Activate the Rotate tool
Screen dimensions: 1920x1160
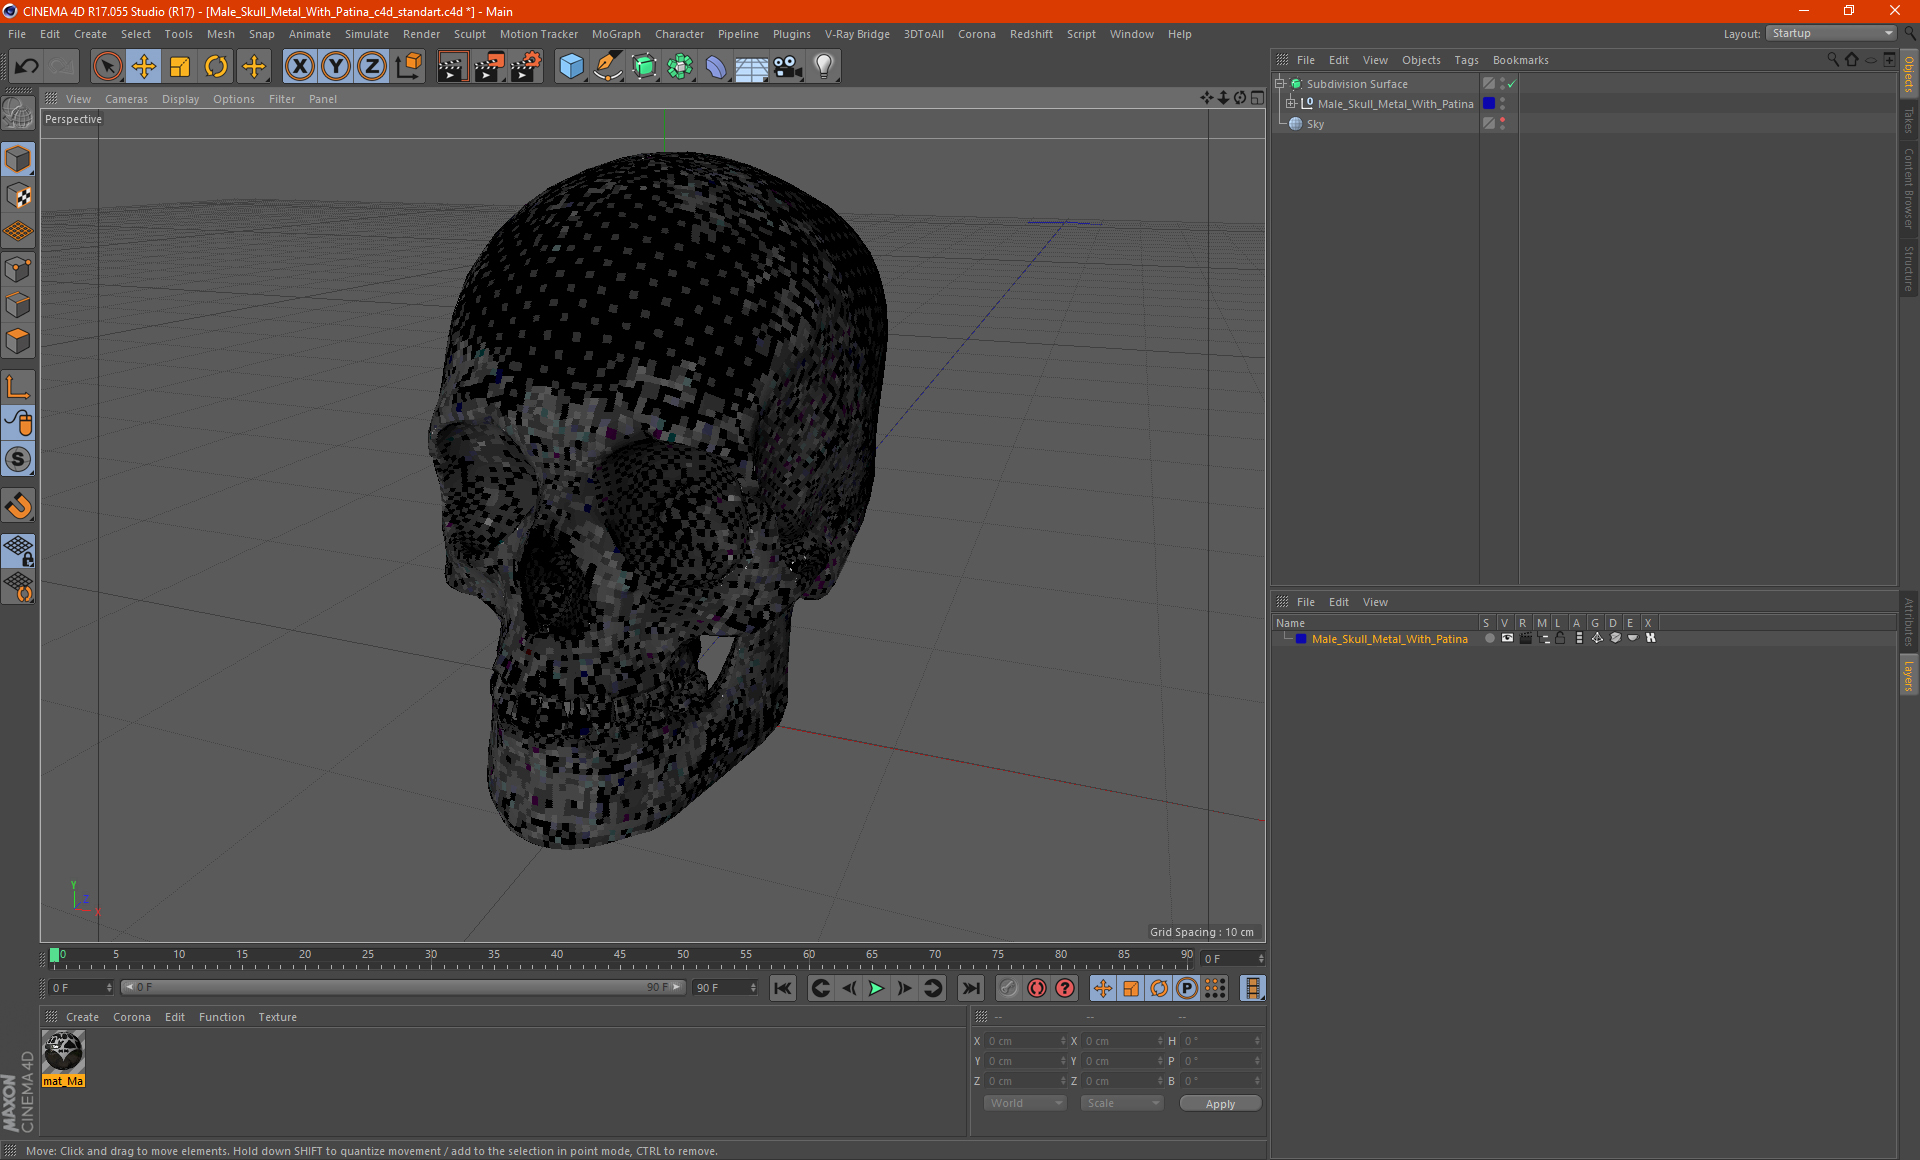click(216, 67)
